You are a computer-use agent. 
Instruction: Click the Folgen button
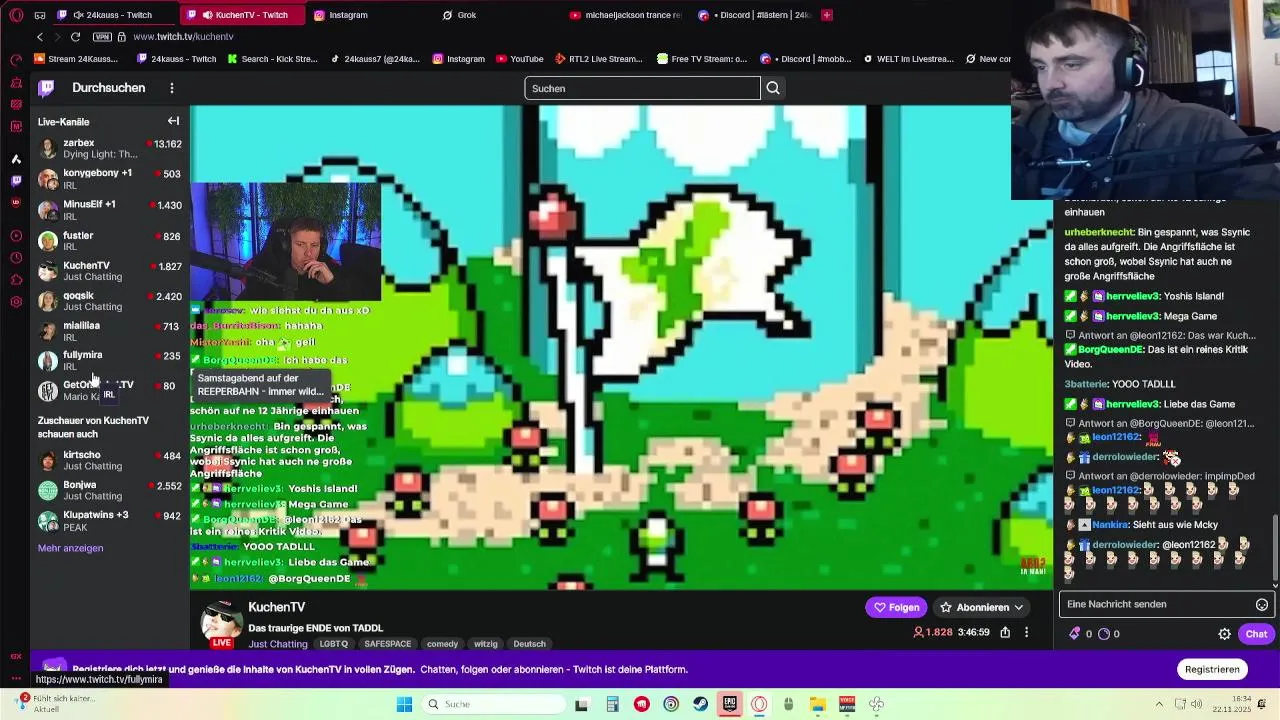click(896, 607)
